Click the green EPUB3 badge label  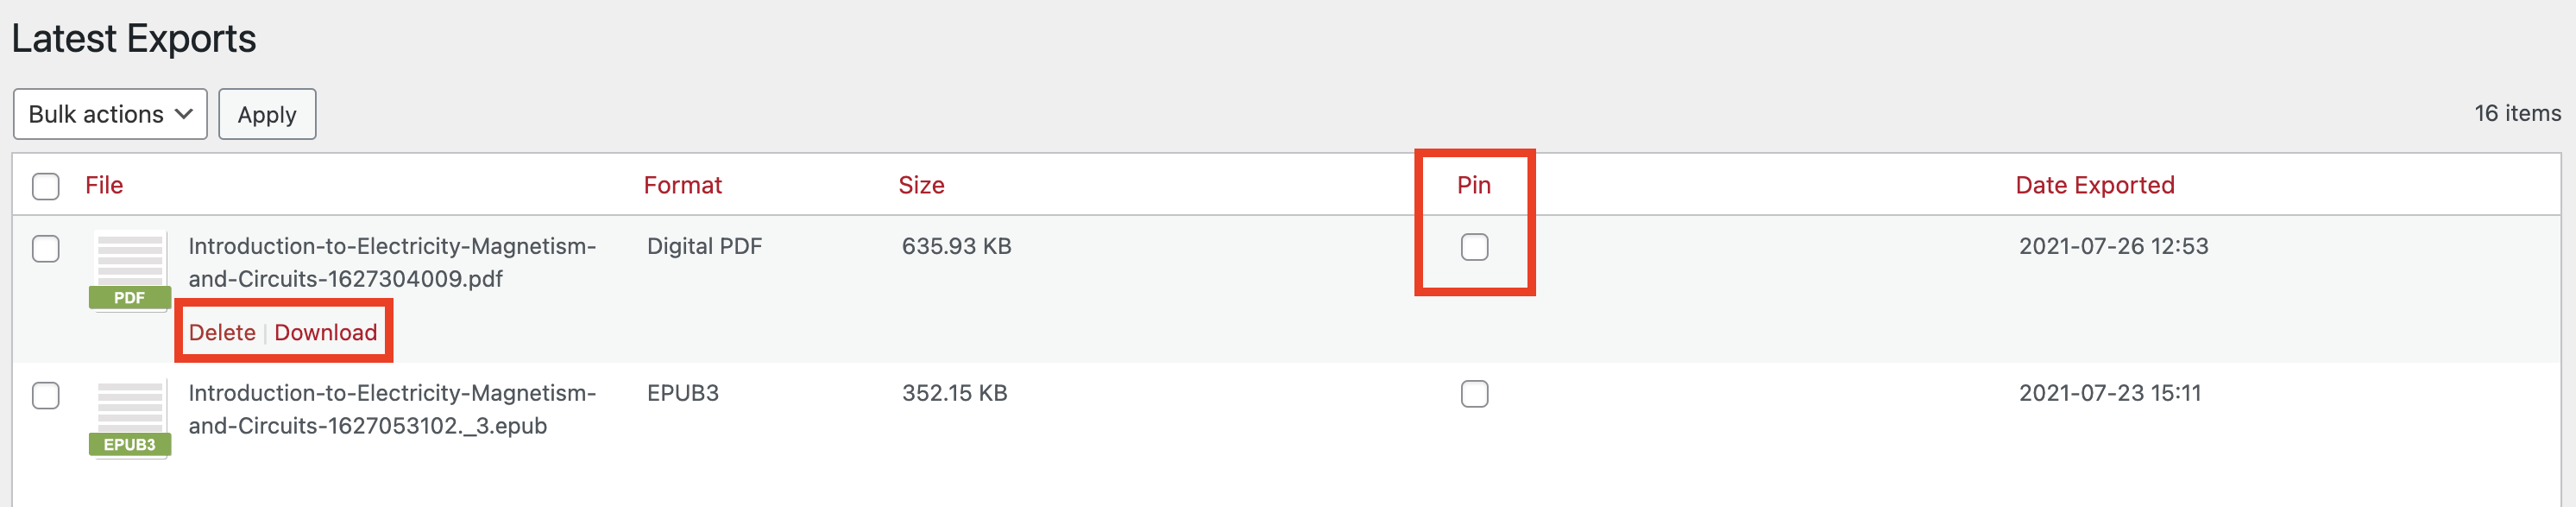(130, 444)
